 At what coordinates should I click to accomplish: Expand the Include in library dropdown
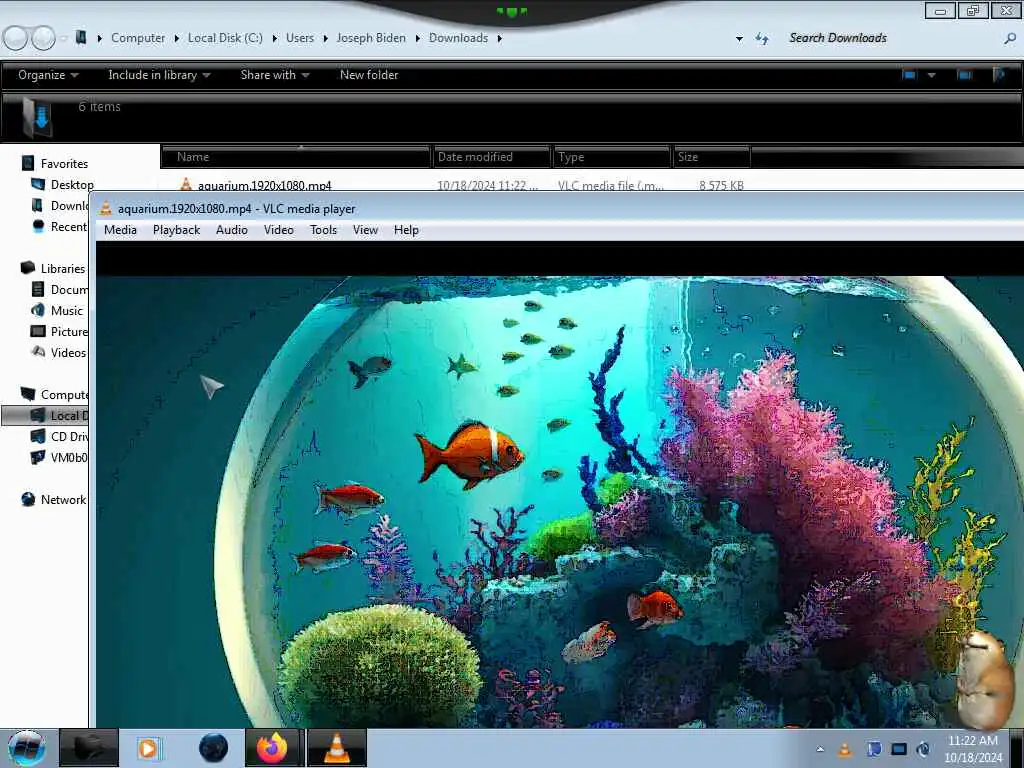[x=159, y=75]
